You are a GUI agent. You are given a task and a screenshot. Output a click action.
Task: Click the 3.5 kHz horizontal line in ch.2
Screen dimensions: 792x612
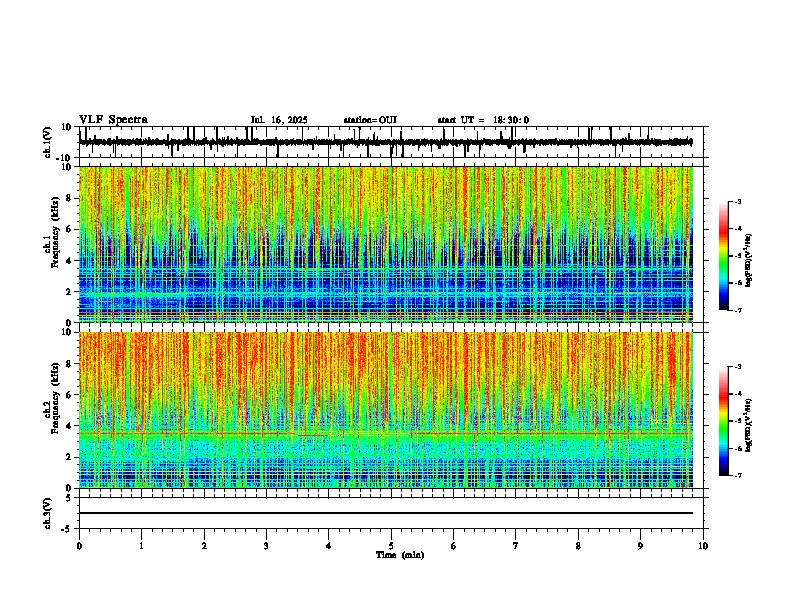point(385,433)
